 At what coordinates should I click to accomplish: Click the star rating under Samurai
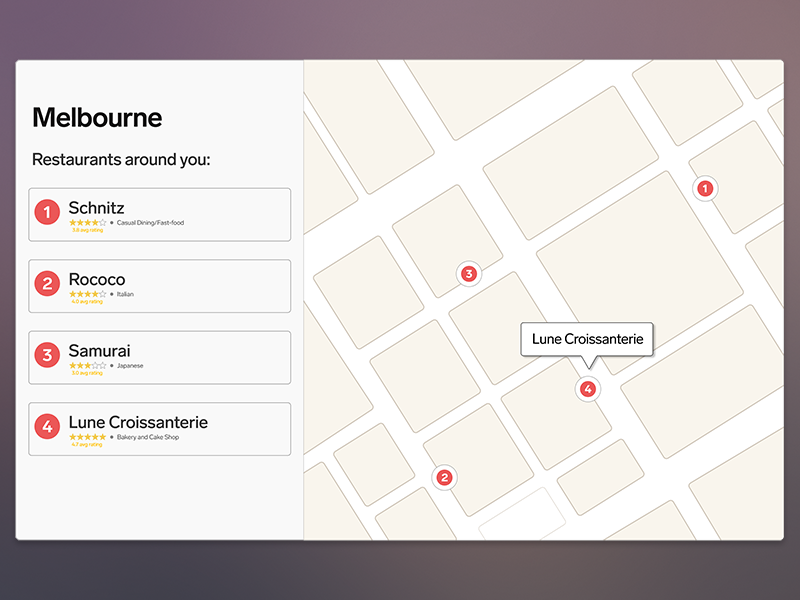(88, 365)
